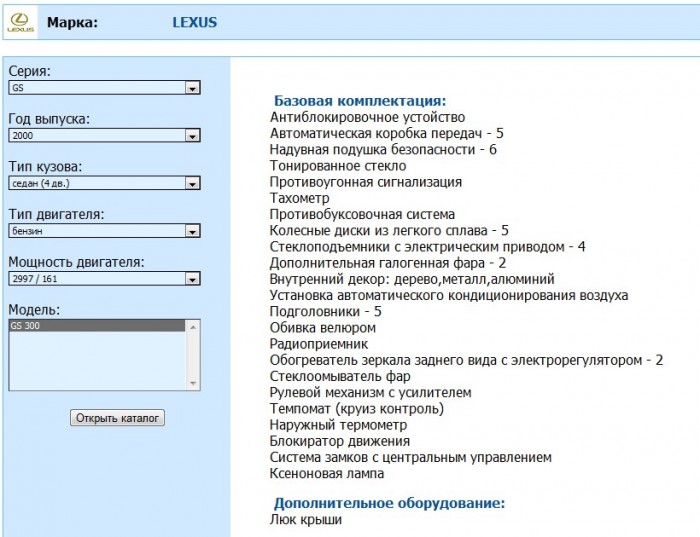Click the text Противоугонная сигнализация
The image size is (700, 537).
coord(366,182)
